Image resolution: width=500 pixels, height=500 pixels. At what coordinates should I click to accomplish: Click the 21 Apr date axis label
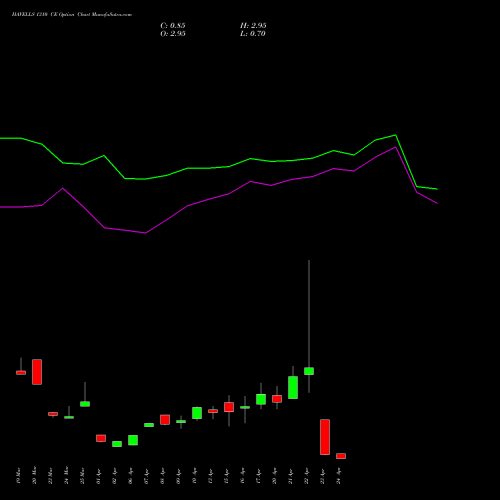(290, 476)
